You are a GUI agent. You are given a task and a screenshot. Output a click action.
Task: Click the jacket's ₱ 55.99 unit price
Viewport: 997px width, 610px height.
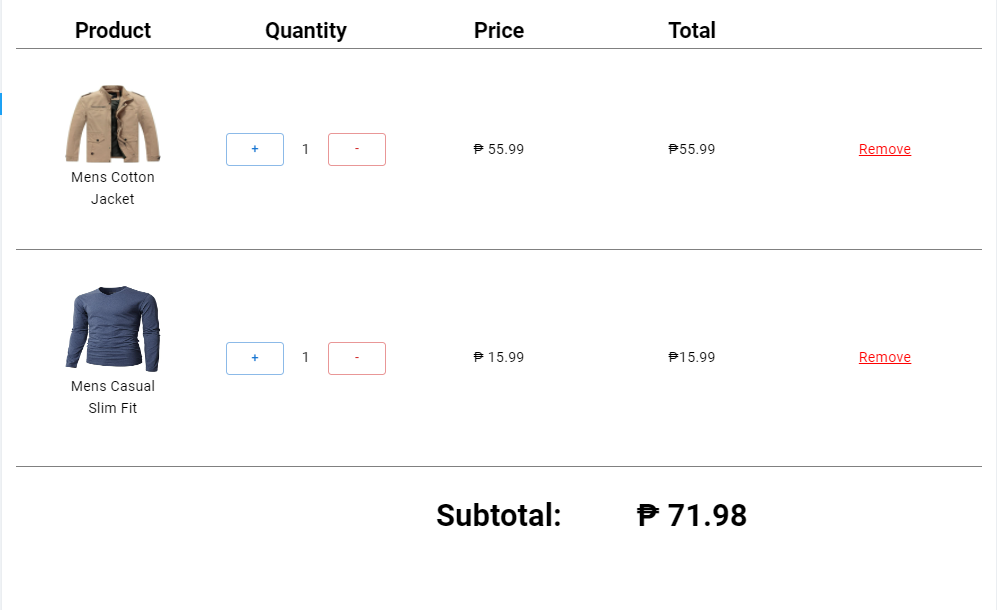coord(499,149)
